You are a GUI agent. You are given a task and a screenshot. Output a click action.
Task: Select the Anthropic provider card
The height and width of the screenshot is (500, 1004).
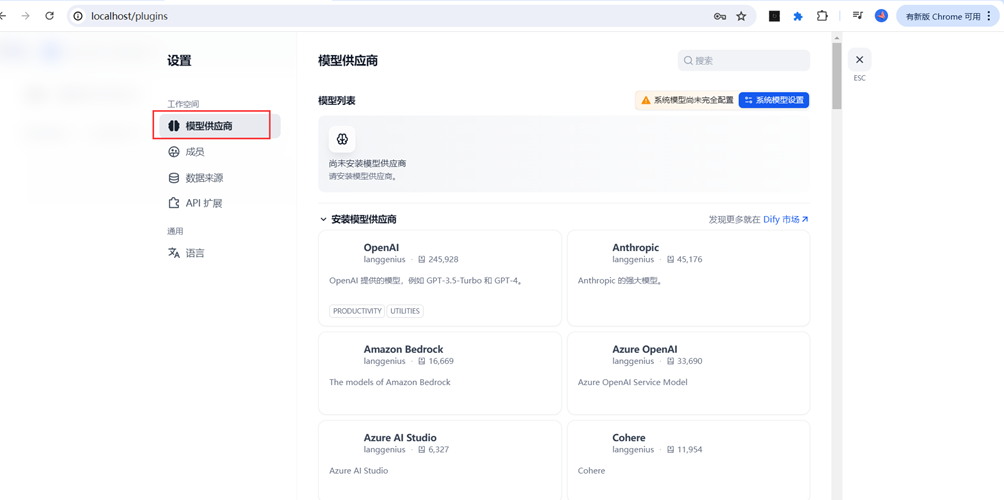pyautogui.click(x=688, y=278)
